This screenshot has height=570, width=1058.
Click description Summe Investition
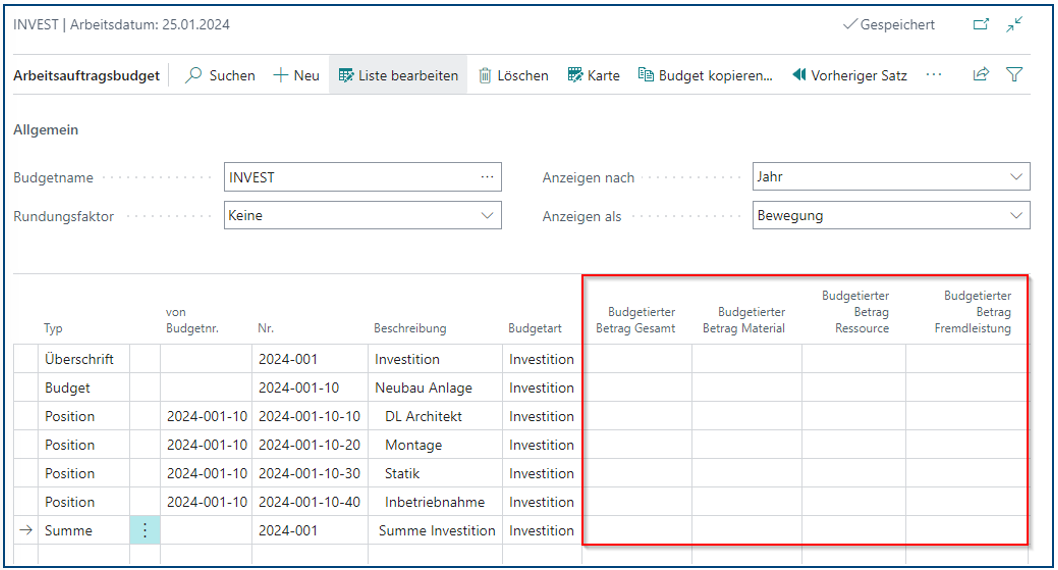437,530
